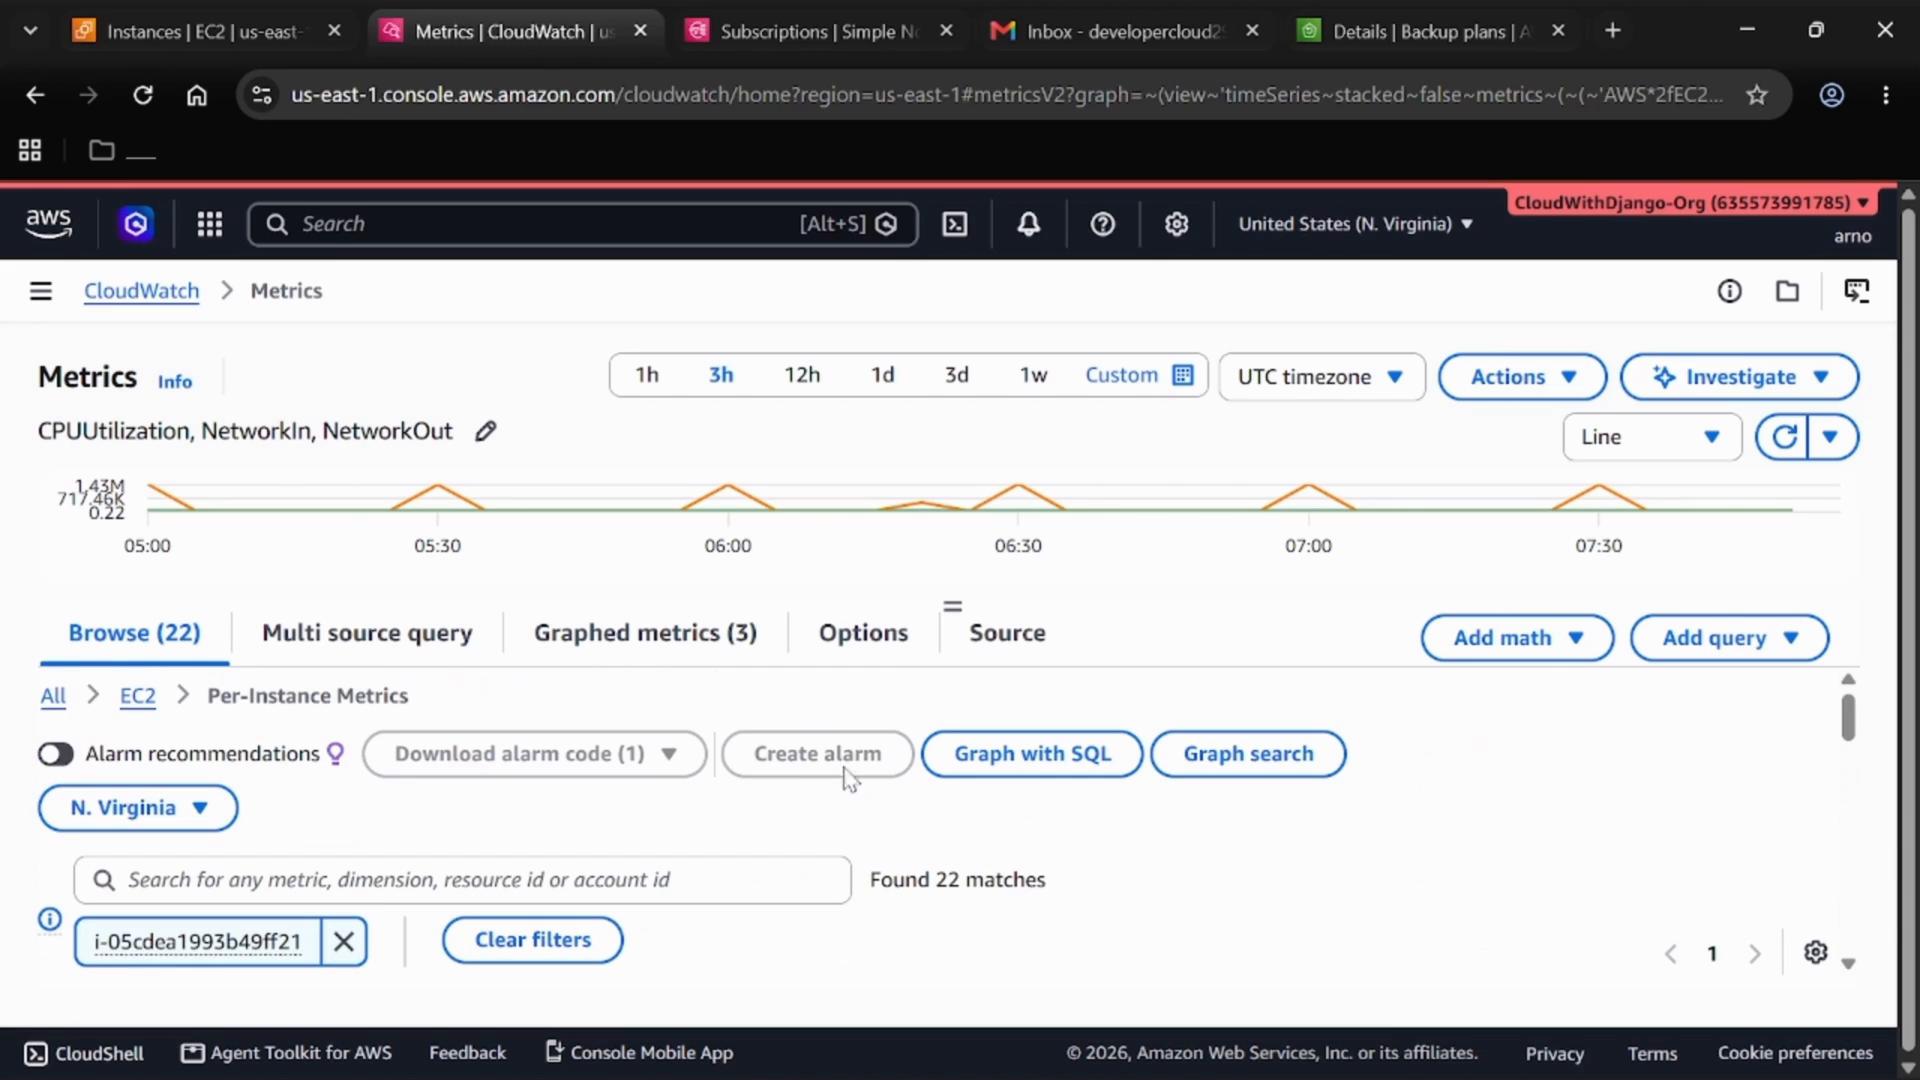The width and height of the screenshot is (1920, 1080).
Task: Open the chat assistant icon at top right
Action: [1857, 291]
